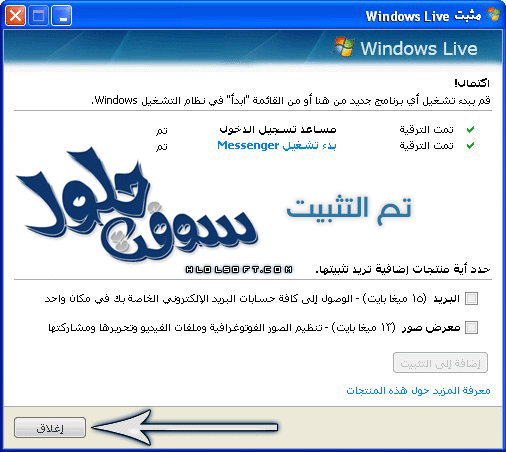This screenshot has width=506, height=452.
Task: Open the معرفة المزيد حول هذه المنتجات link
Action: [x=418, y=390]
